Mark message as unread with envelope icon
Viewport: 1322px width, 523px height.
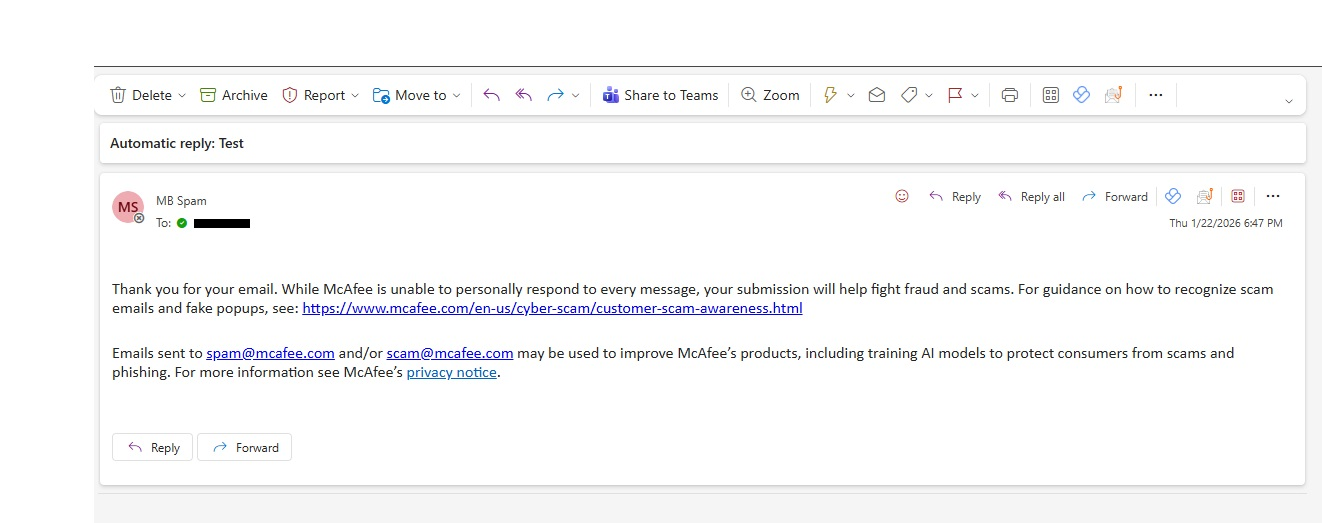pyautogui.click(x=877, y=95)
